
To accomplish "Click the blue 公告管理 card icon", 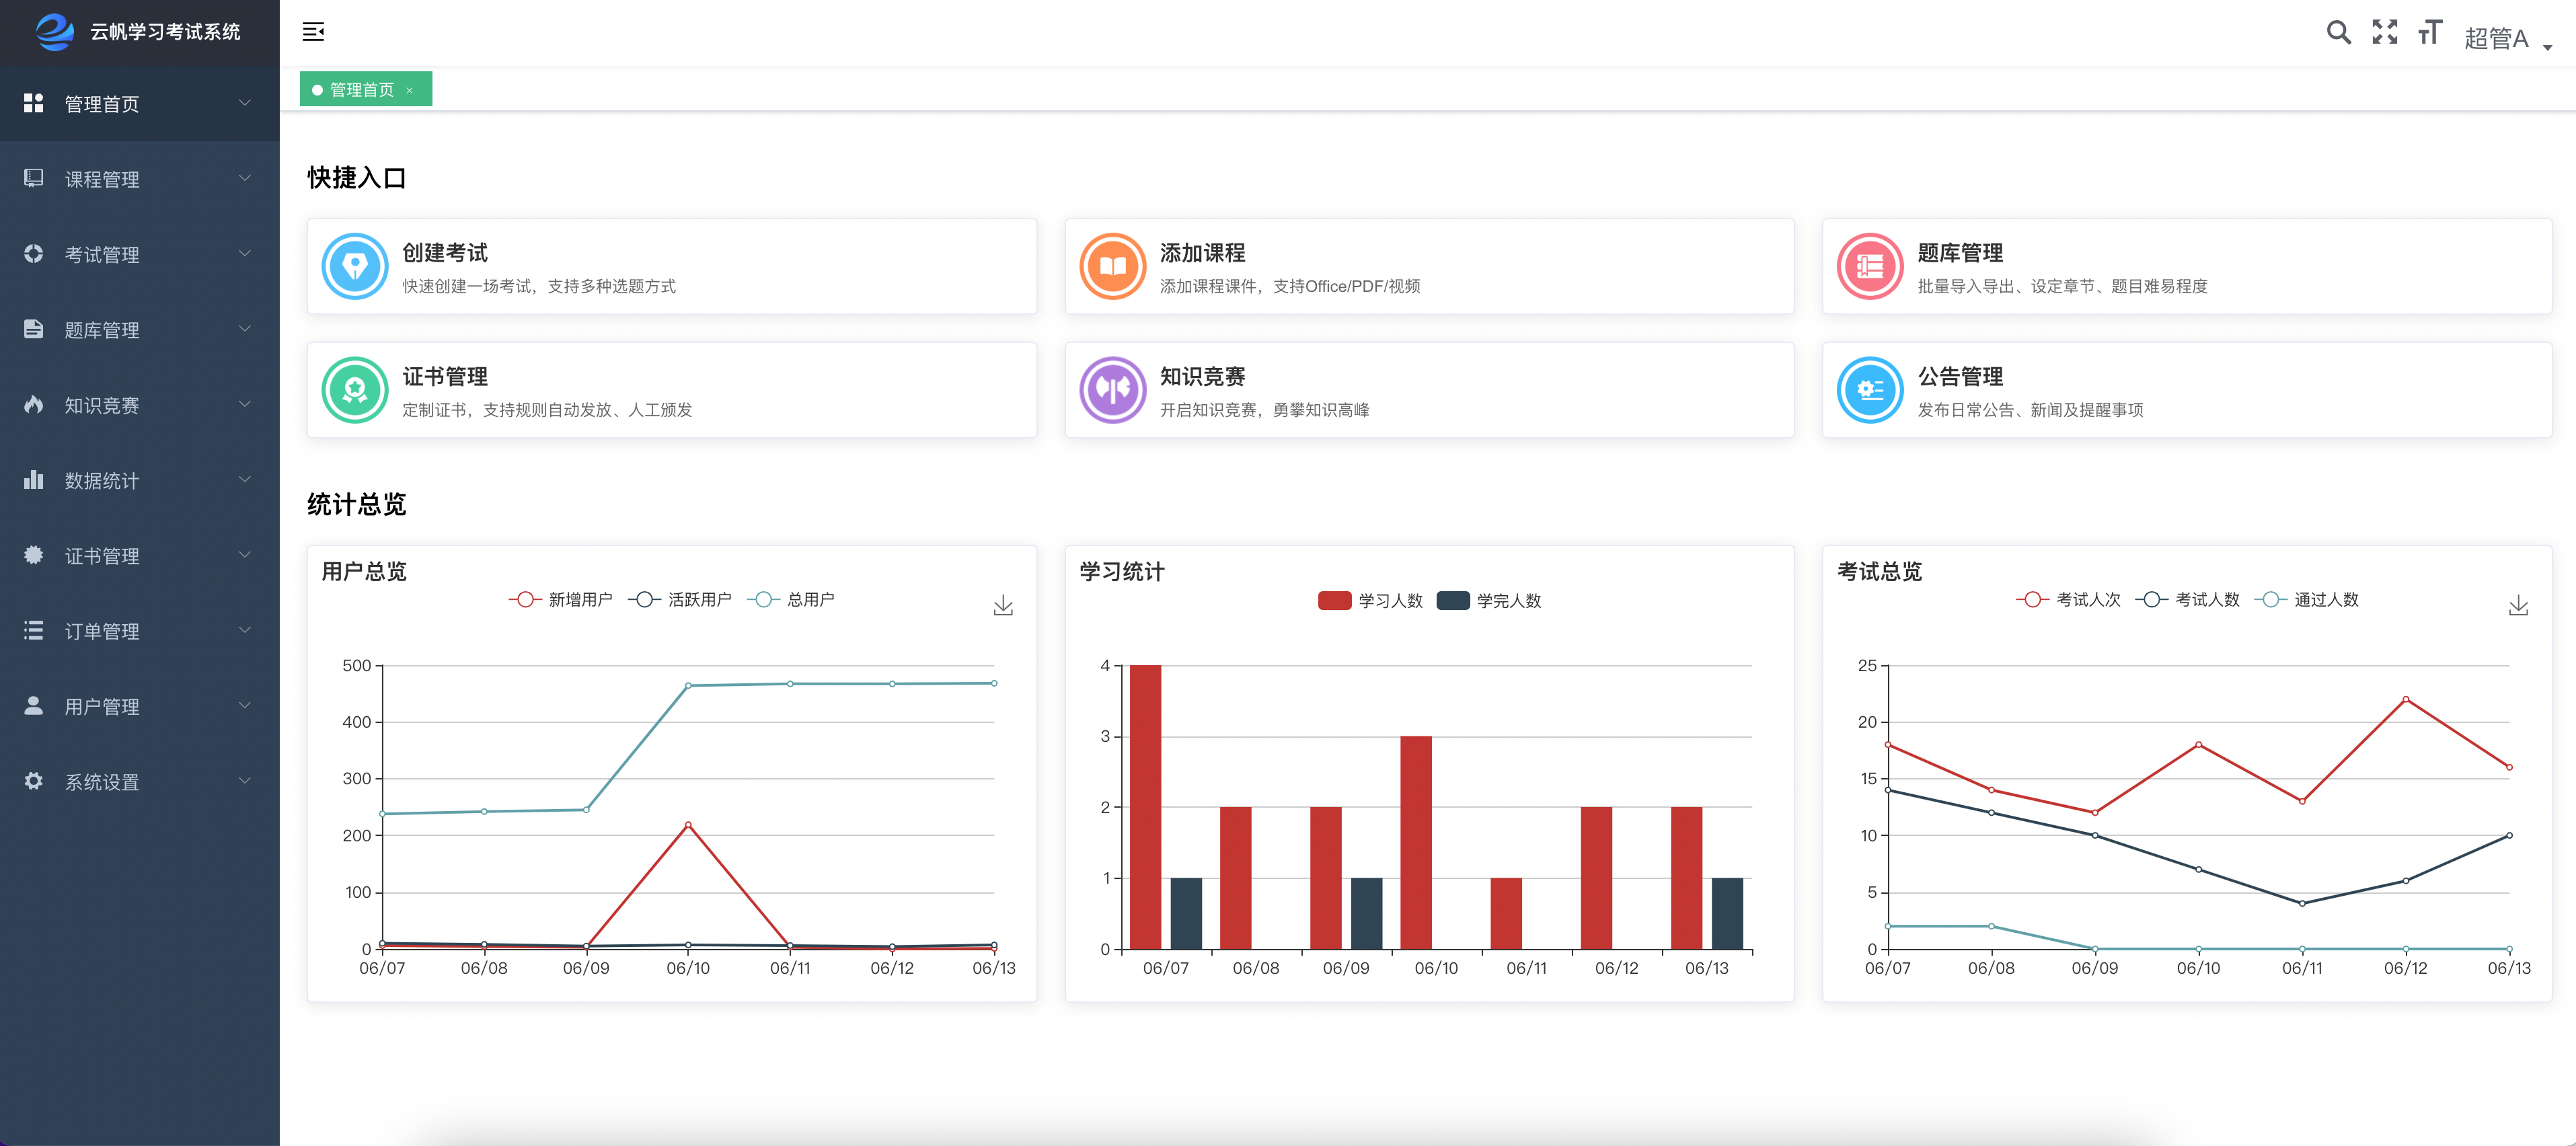I will [1870, 390].
